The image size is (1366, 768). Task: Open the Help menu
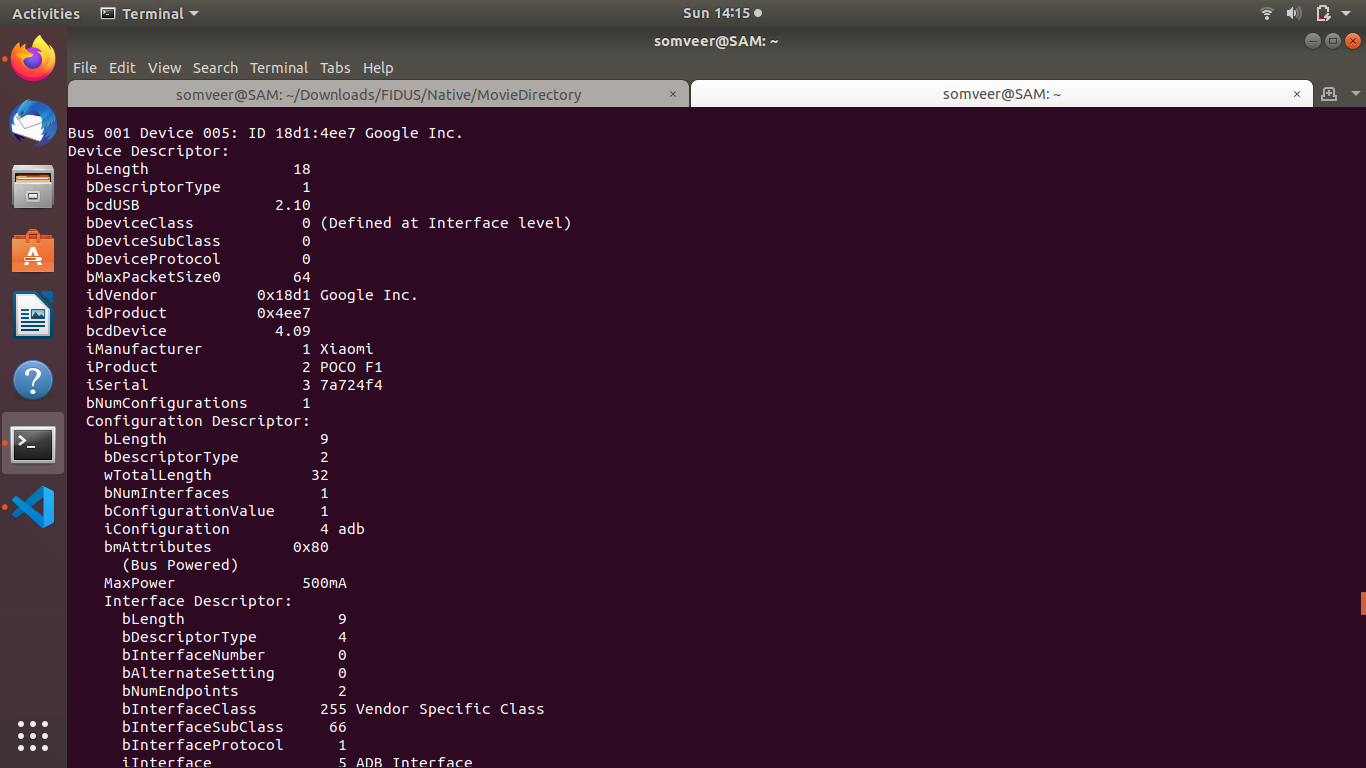point(378,68)
